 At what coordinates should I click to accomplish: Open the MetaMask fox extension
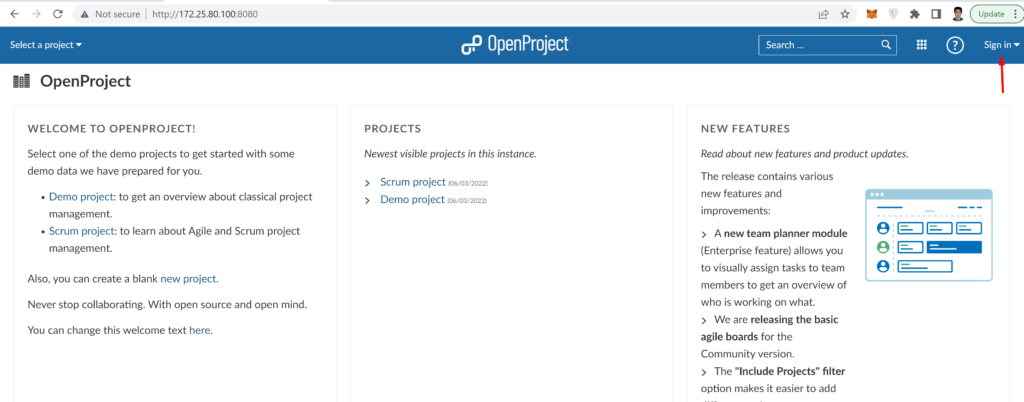click(872, 14)
